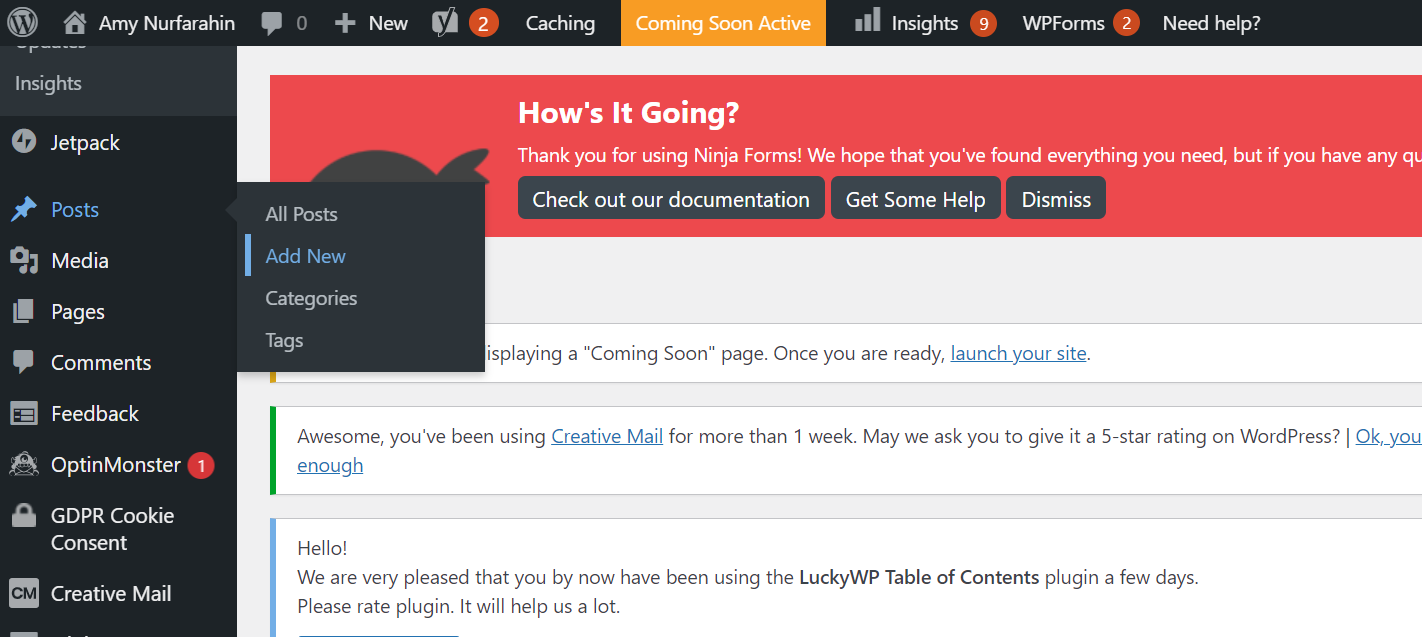Click the Yoast notification badge showing 2

pos(483,23)
